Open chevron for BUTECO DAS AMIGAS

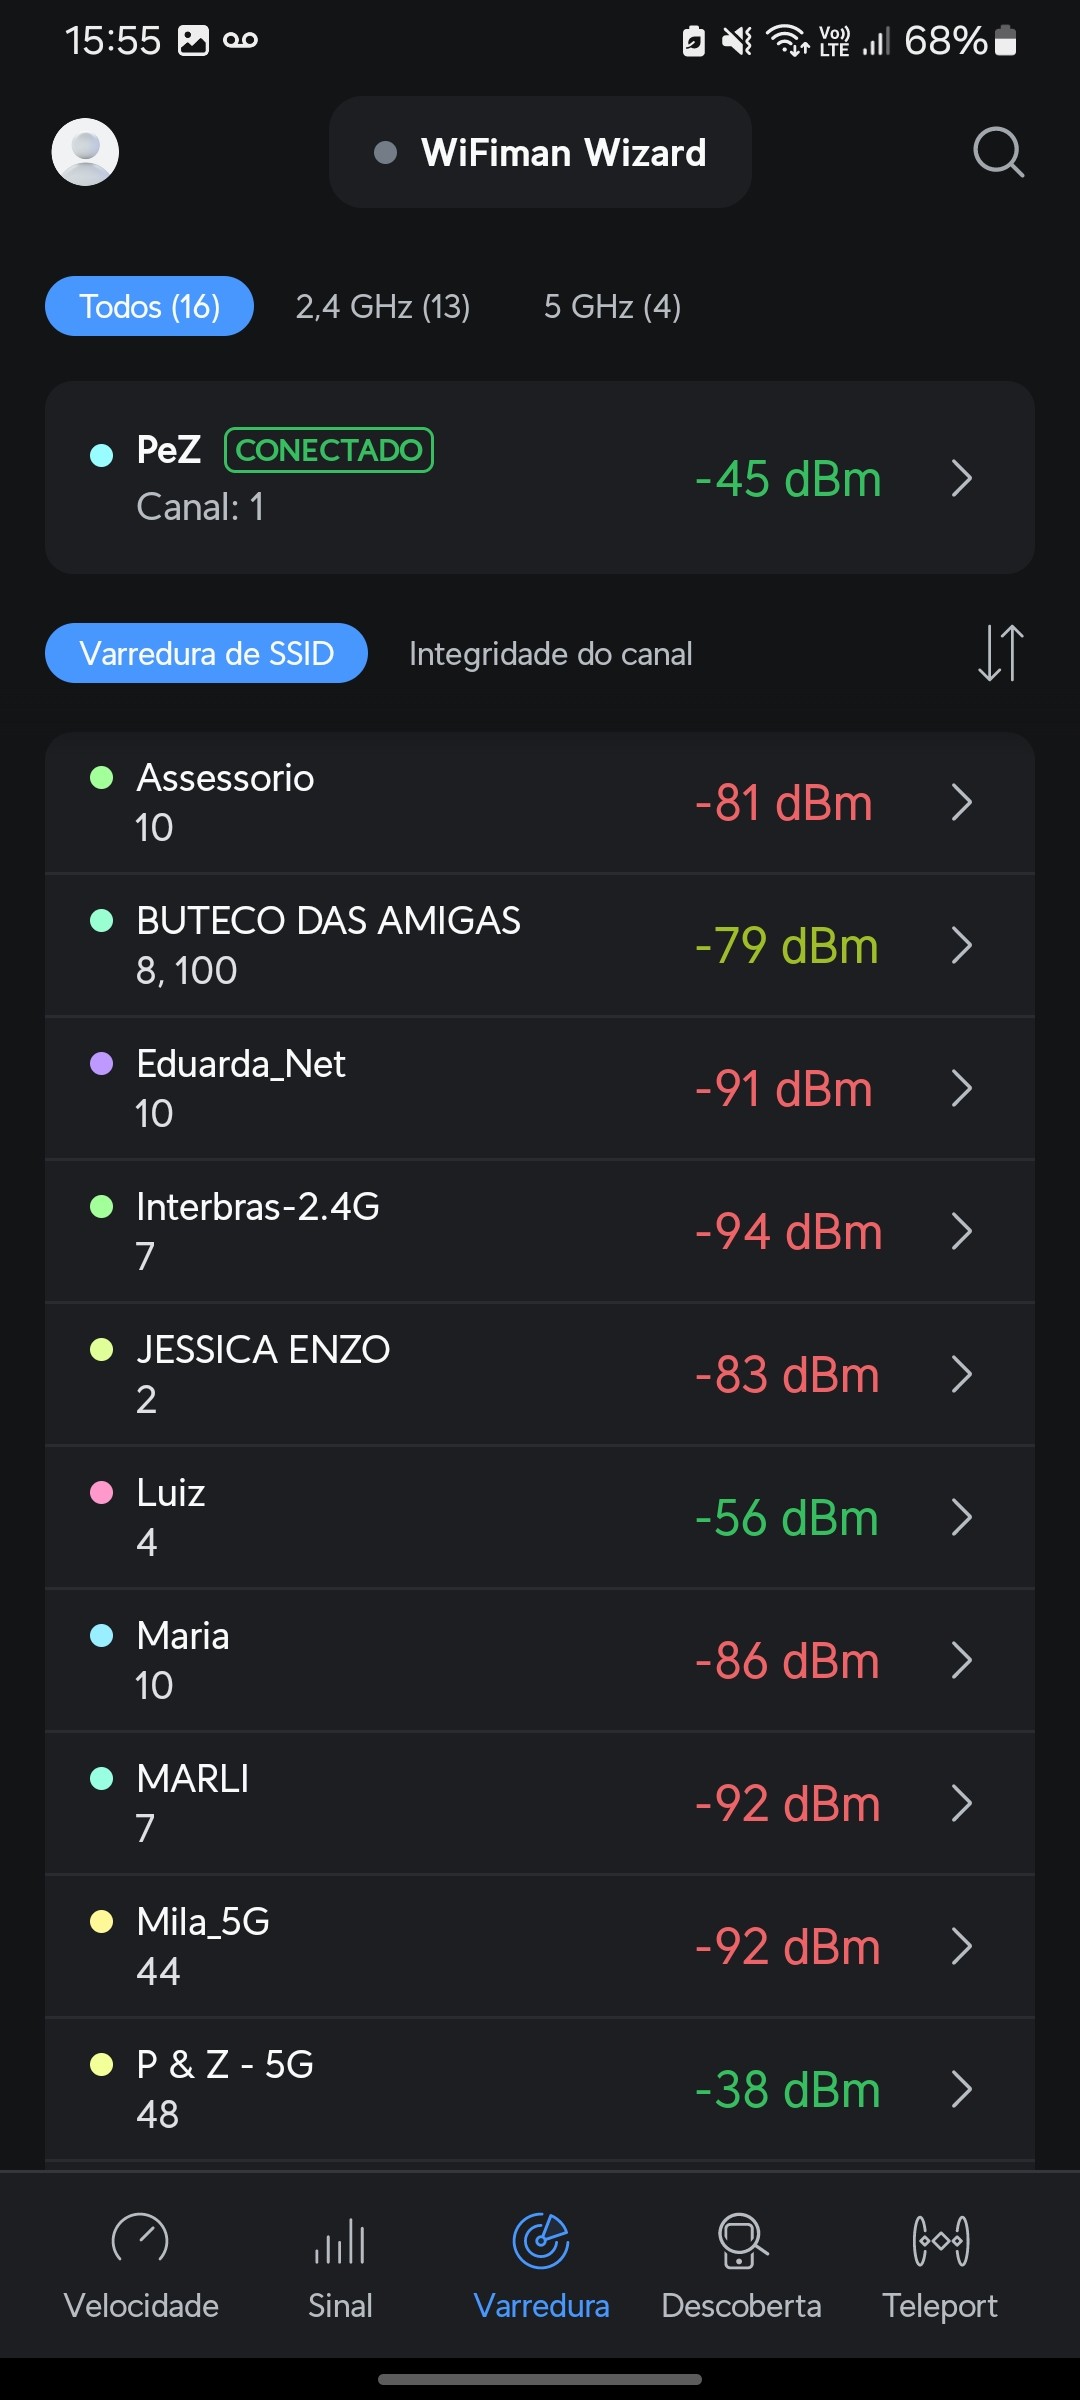click(961, 945)
